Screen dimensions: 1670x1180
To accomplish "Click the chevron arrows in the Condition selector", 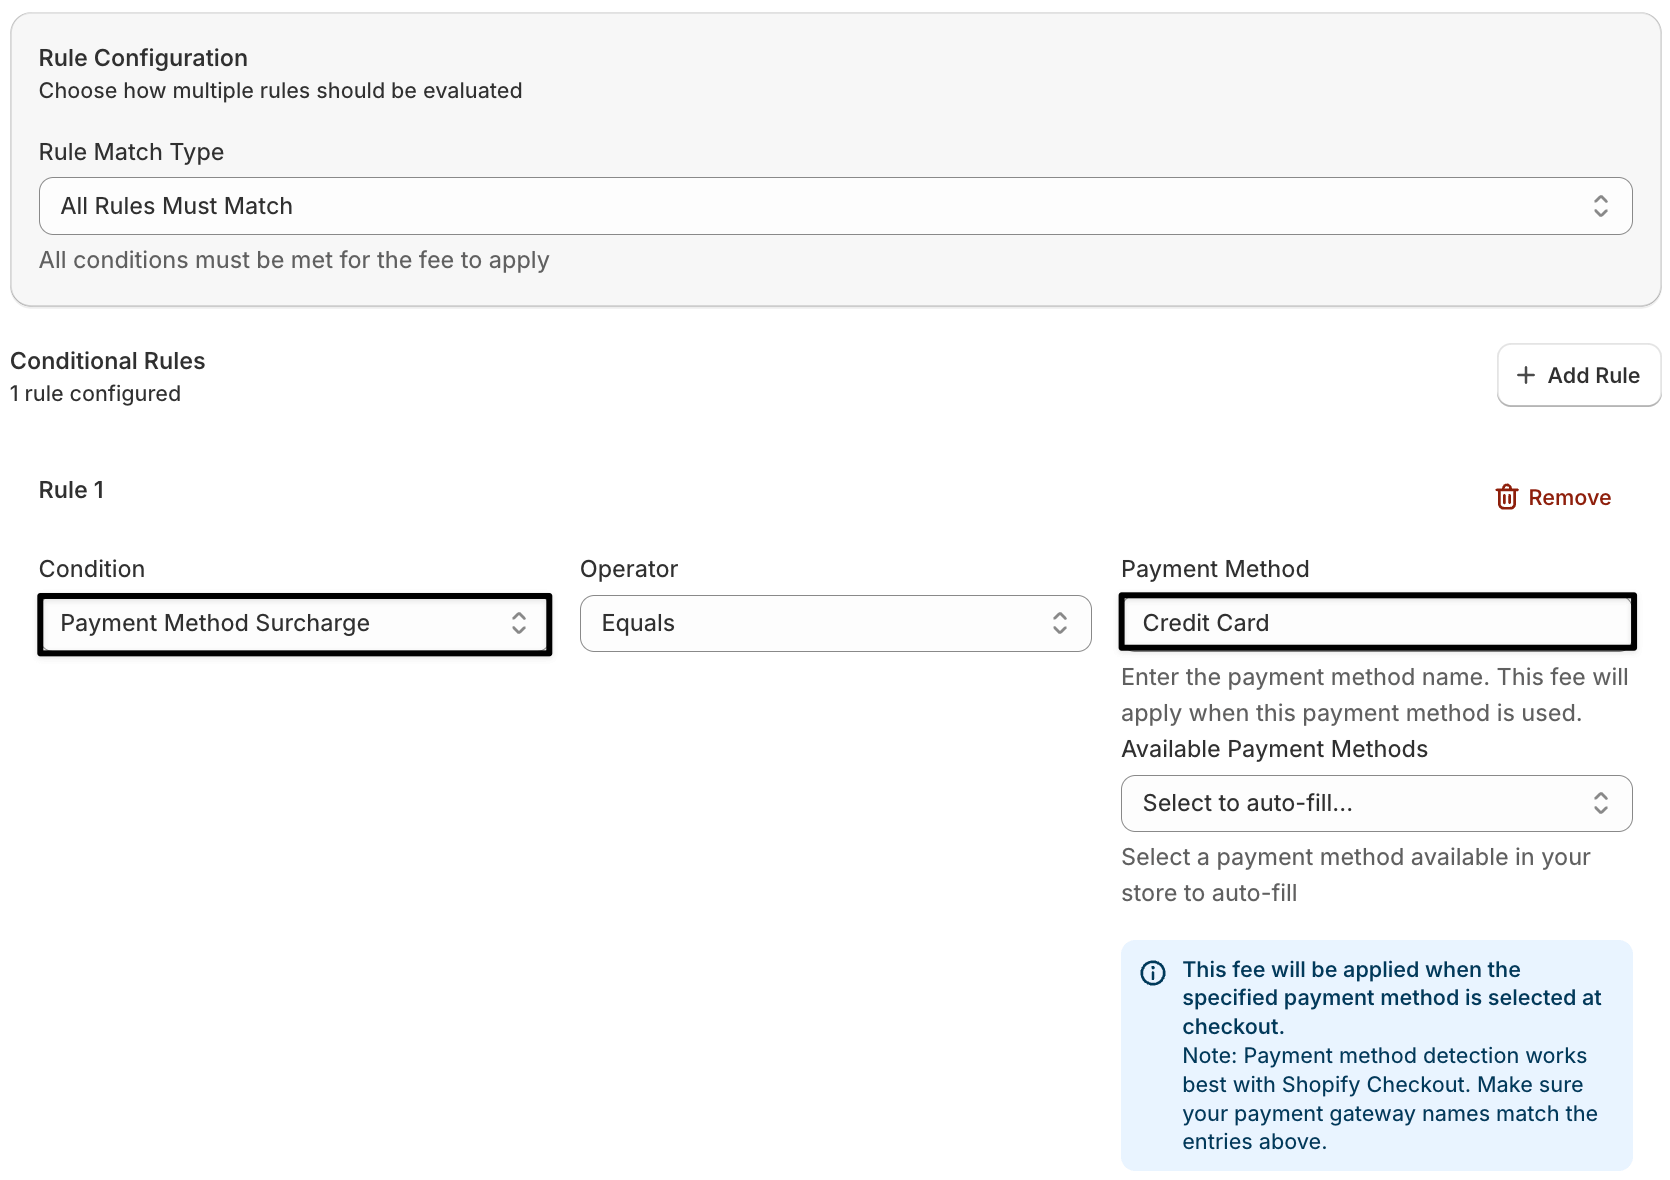I will 518,623.
